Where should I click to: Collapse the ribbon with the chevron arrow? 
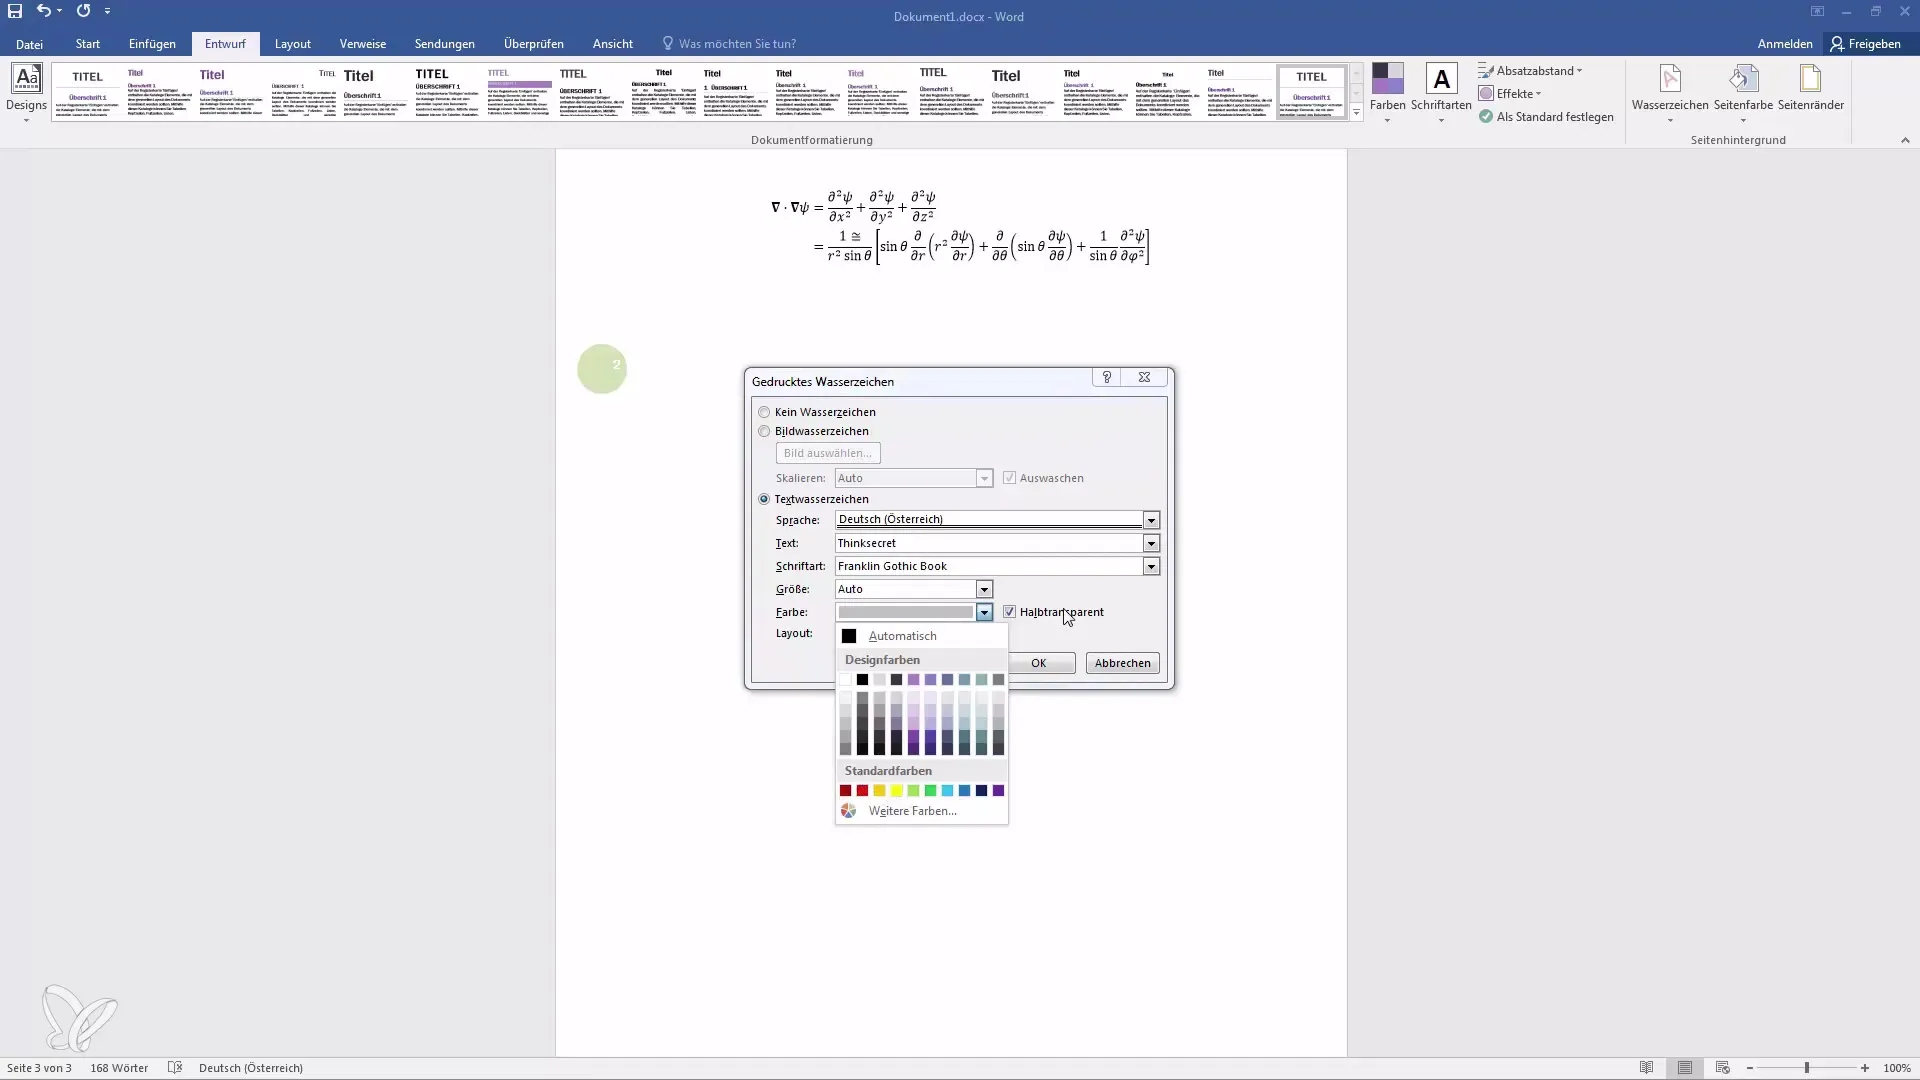point(1905,140)
